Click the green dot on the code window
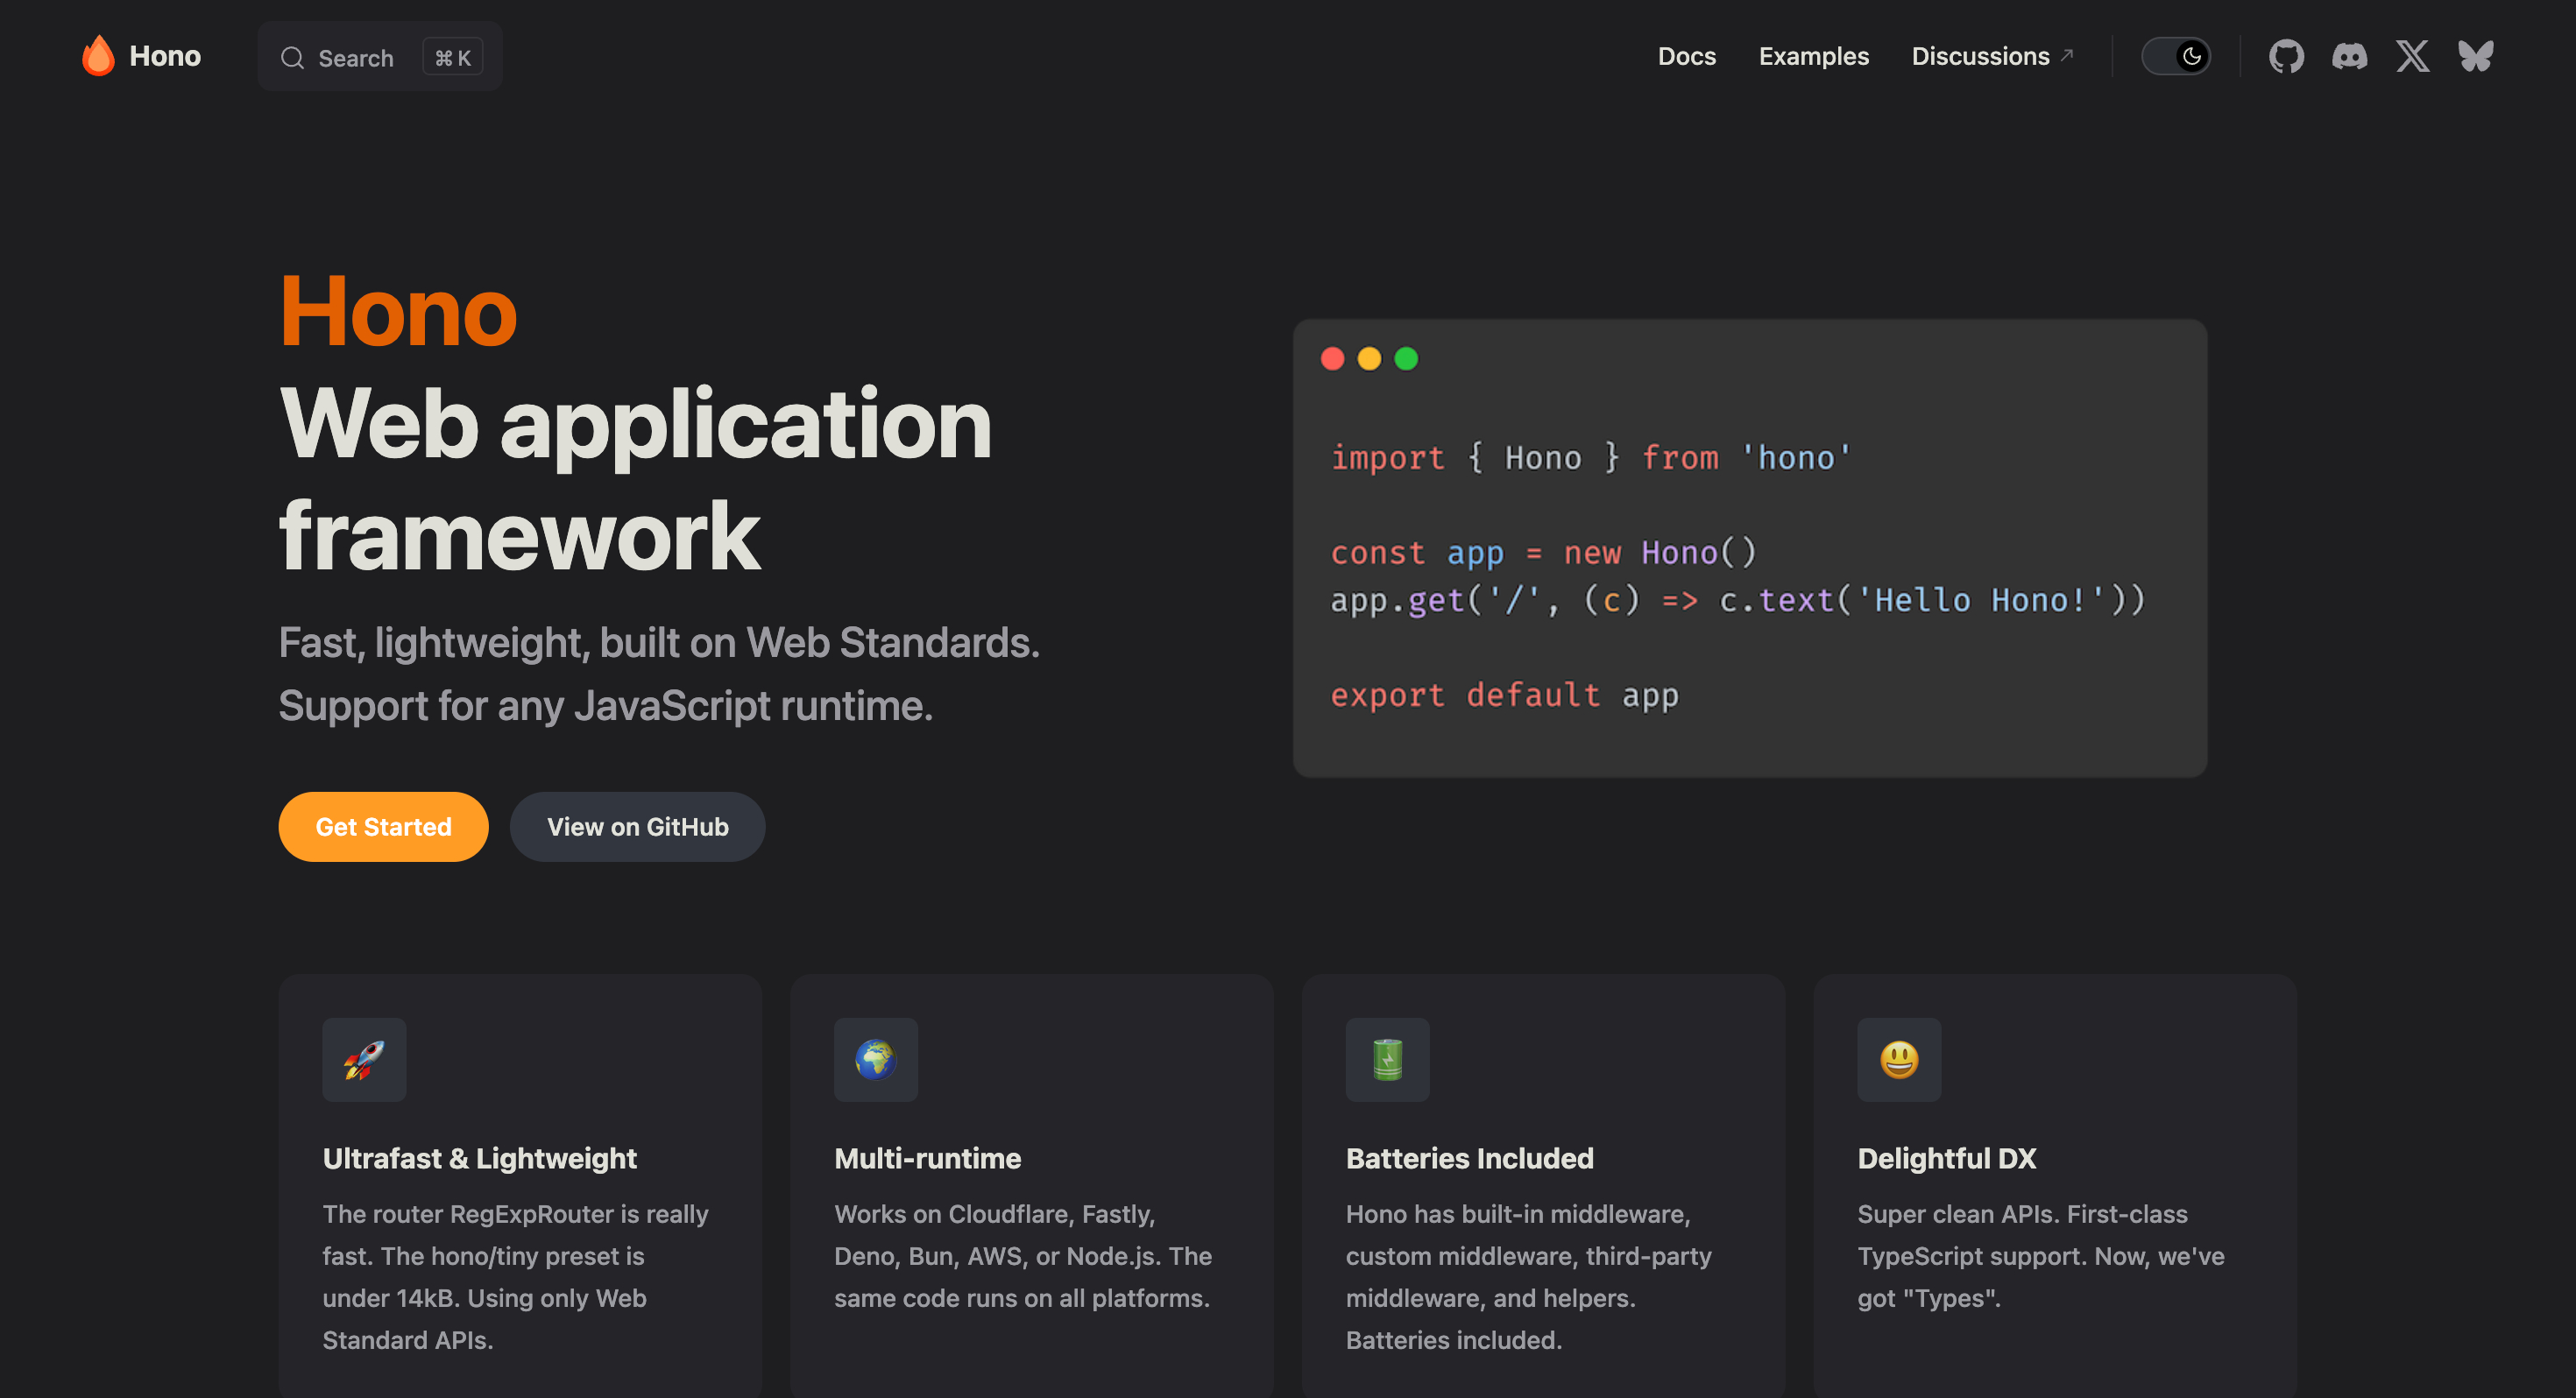The height and width of the screenshot is (1398, 2576). pos(1406,358)
